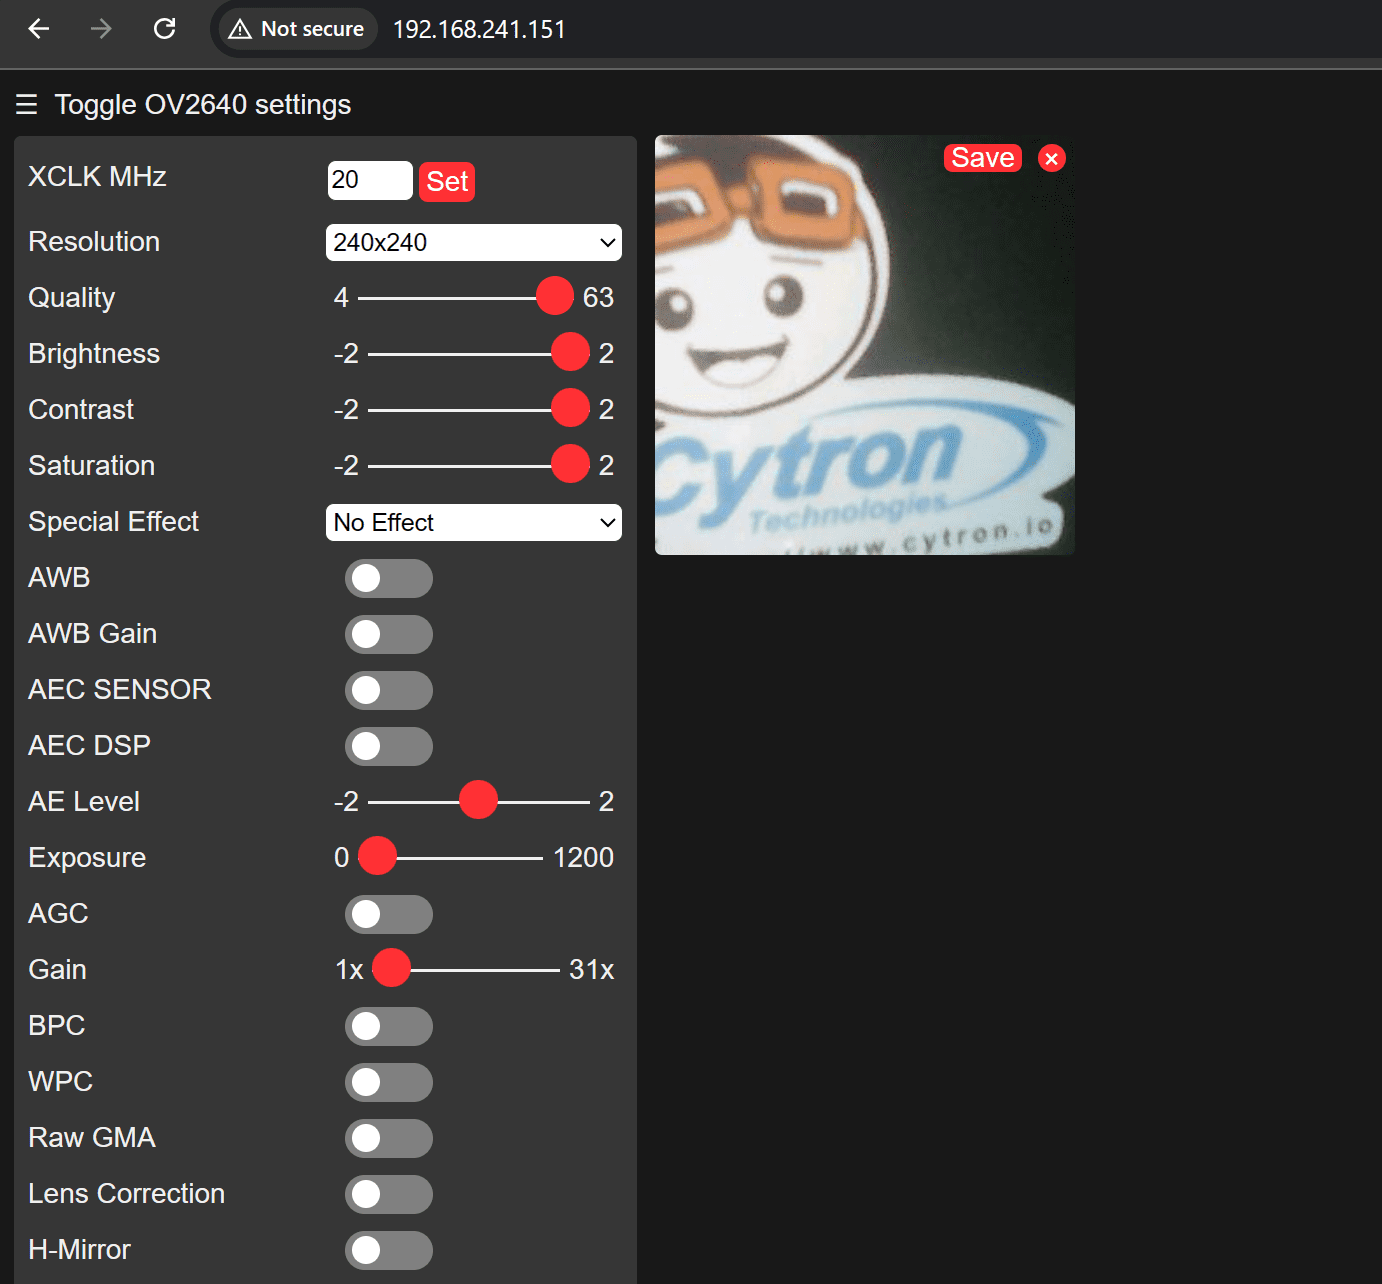Click the Quality slider handle
Viewport: 1382px width, 1284px height.
coord(554,297)
